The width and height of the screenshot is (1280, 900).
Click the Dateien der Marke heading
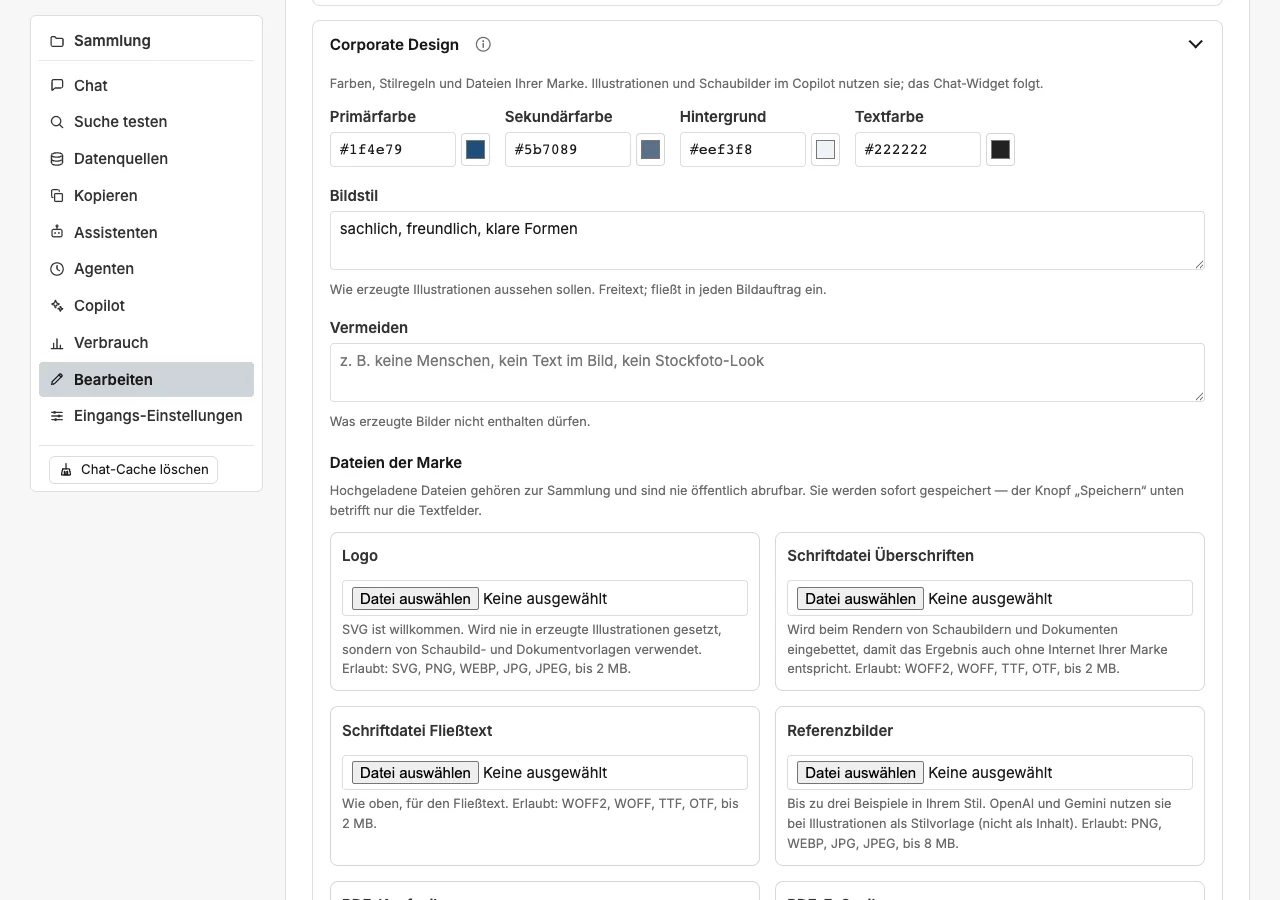[x=396, y=462]
